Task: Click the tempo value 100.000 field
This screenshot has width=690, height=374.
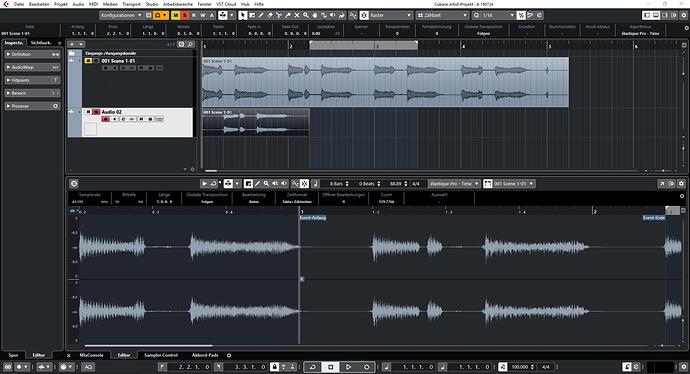Action: click(x=520, y=367)
